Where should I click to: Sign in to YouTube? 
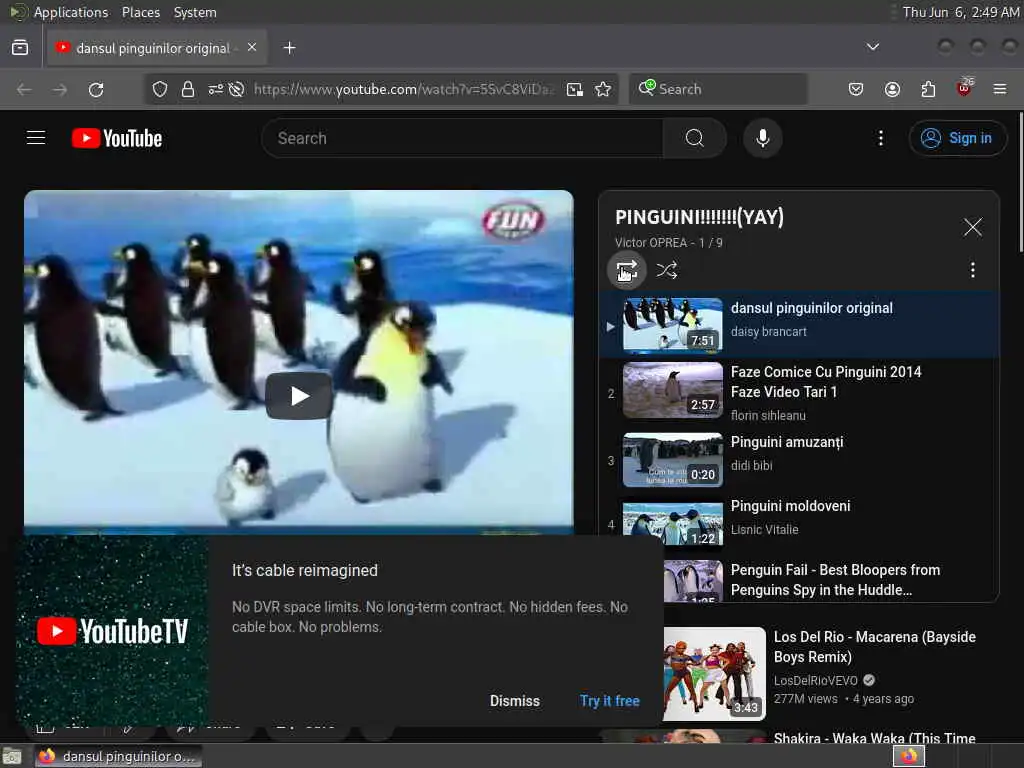click(957, 138)
